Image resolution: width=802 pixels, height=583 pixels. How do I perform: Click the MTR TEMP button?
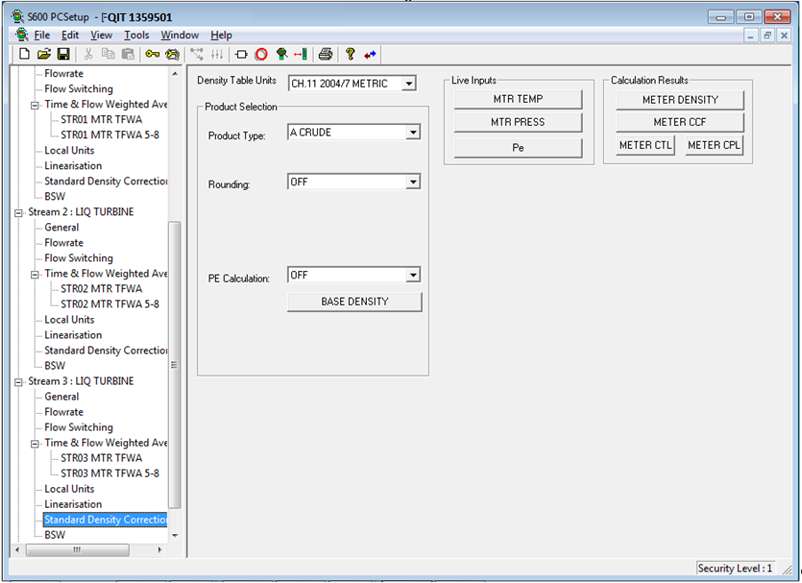pyautogui.click(x=518, y=99)
